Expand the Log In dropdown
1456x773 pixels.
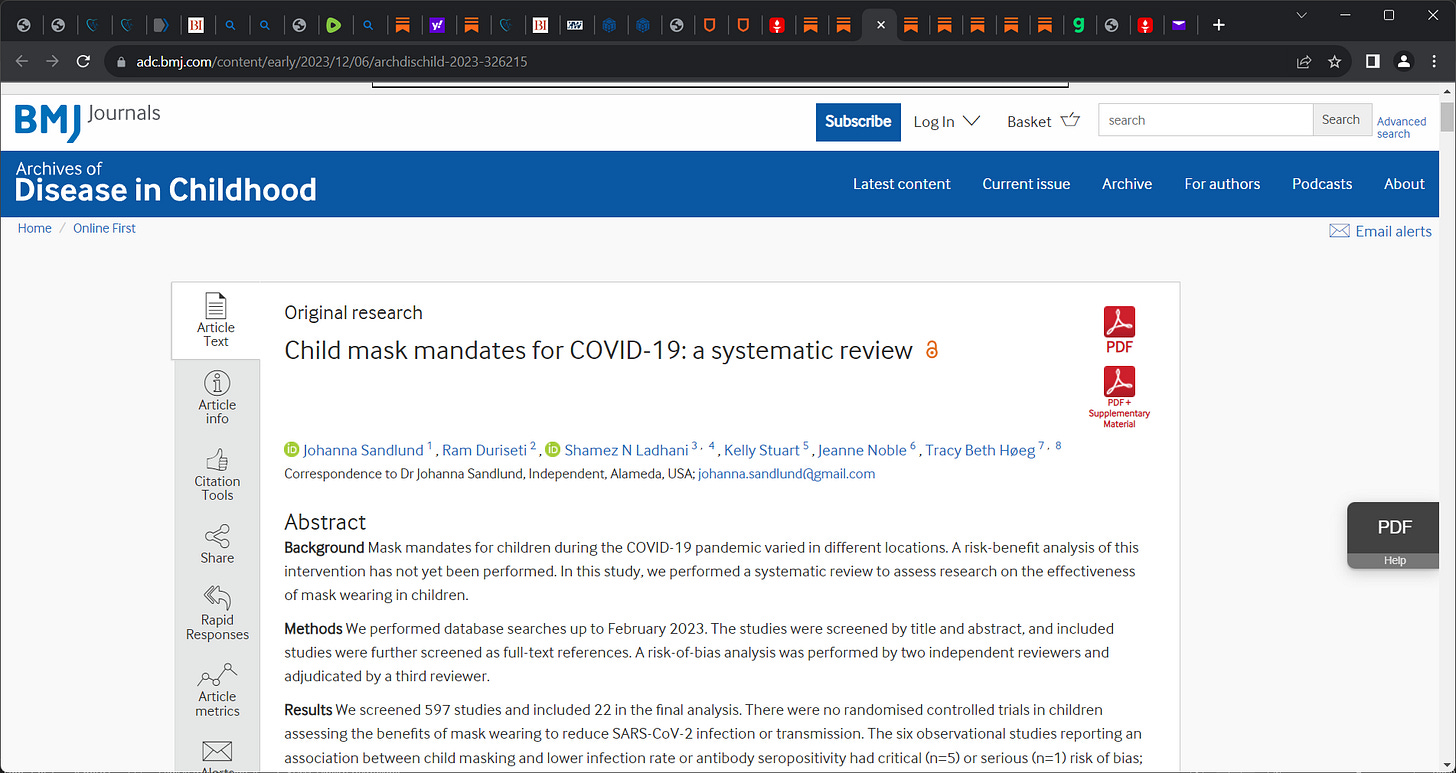point(946,121)
